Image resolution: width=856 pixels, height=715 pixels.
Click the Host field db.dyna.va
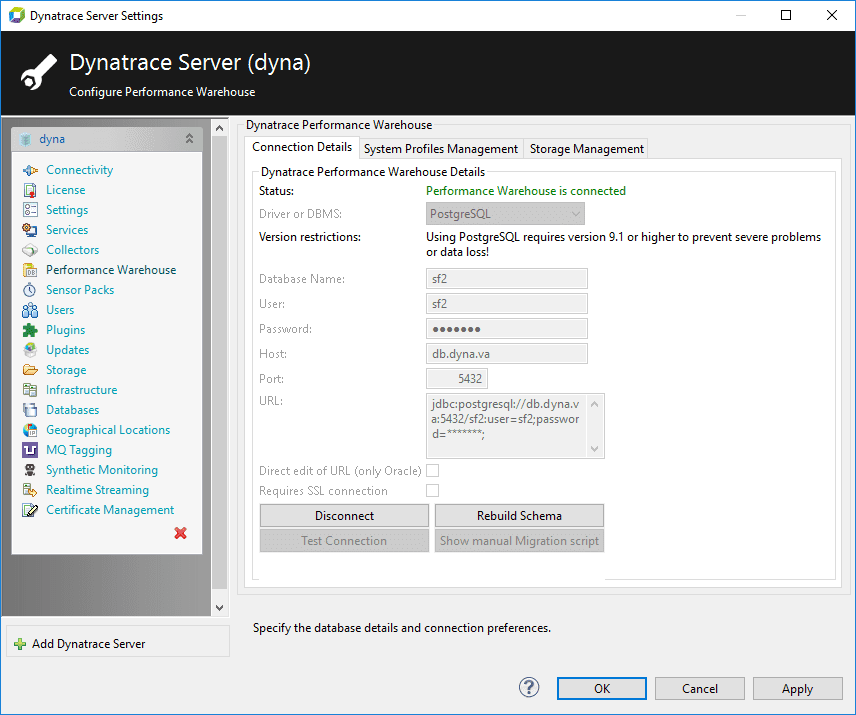click(x=507, y=354)
